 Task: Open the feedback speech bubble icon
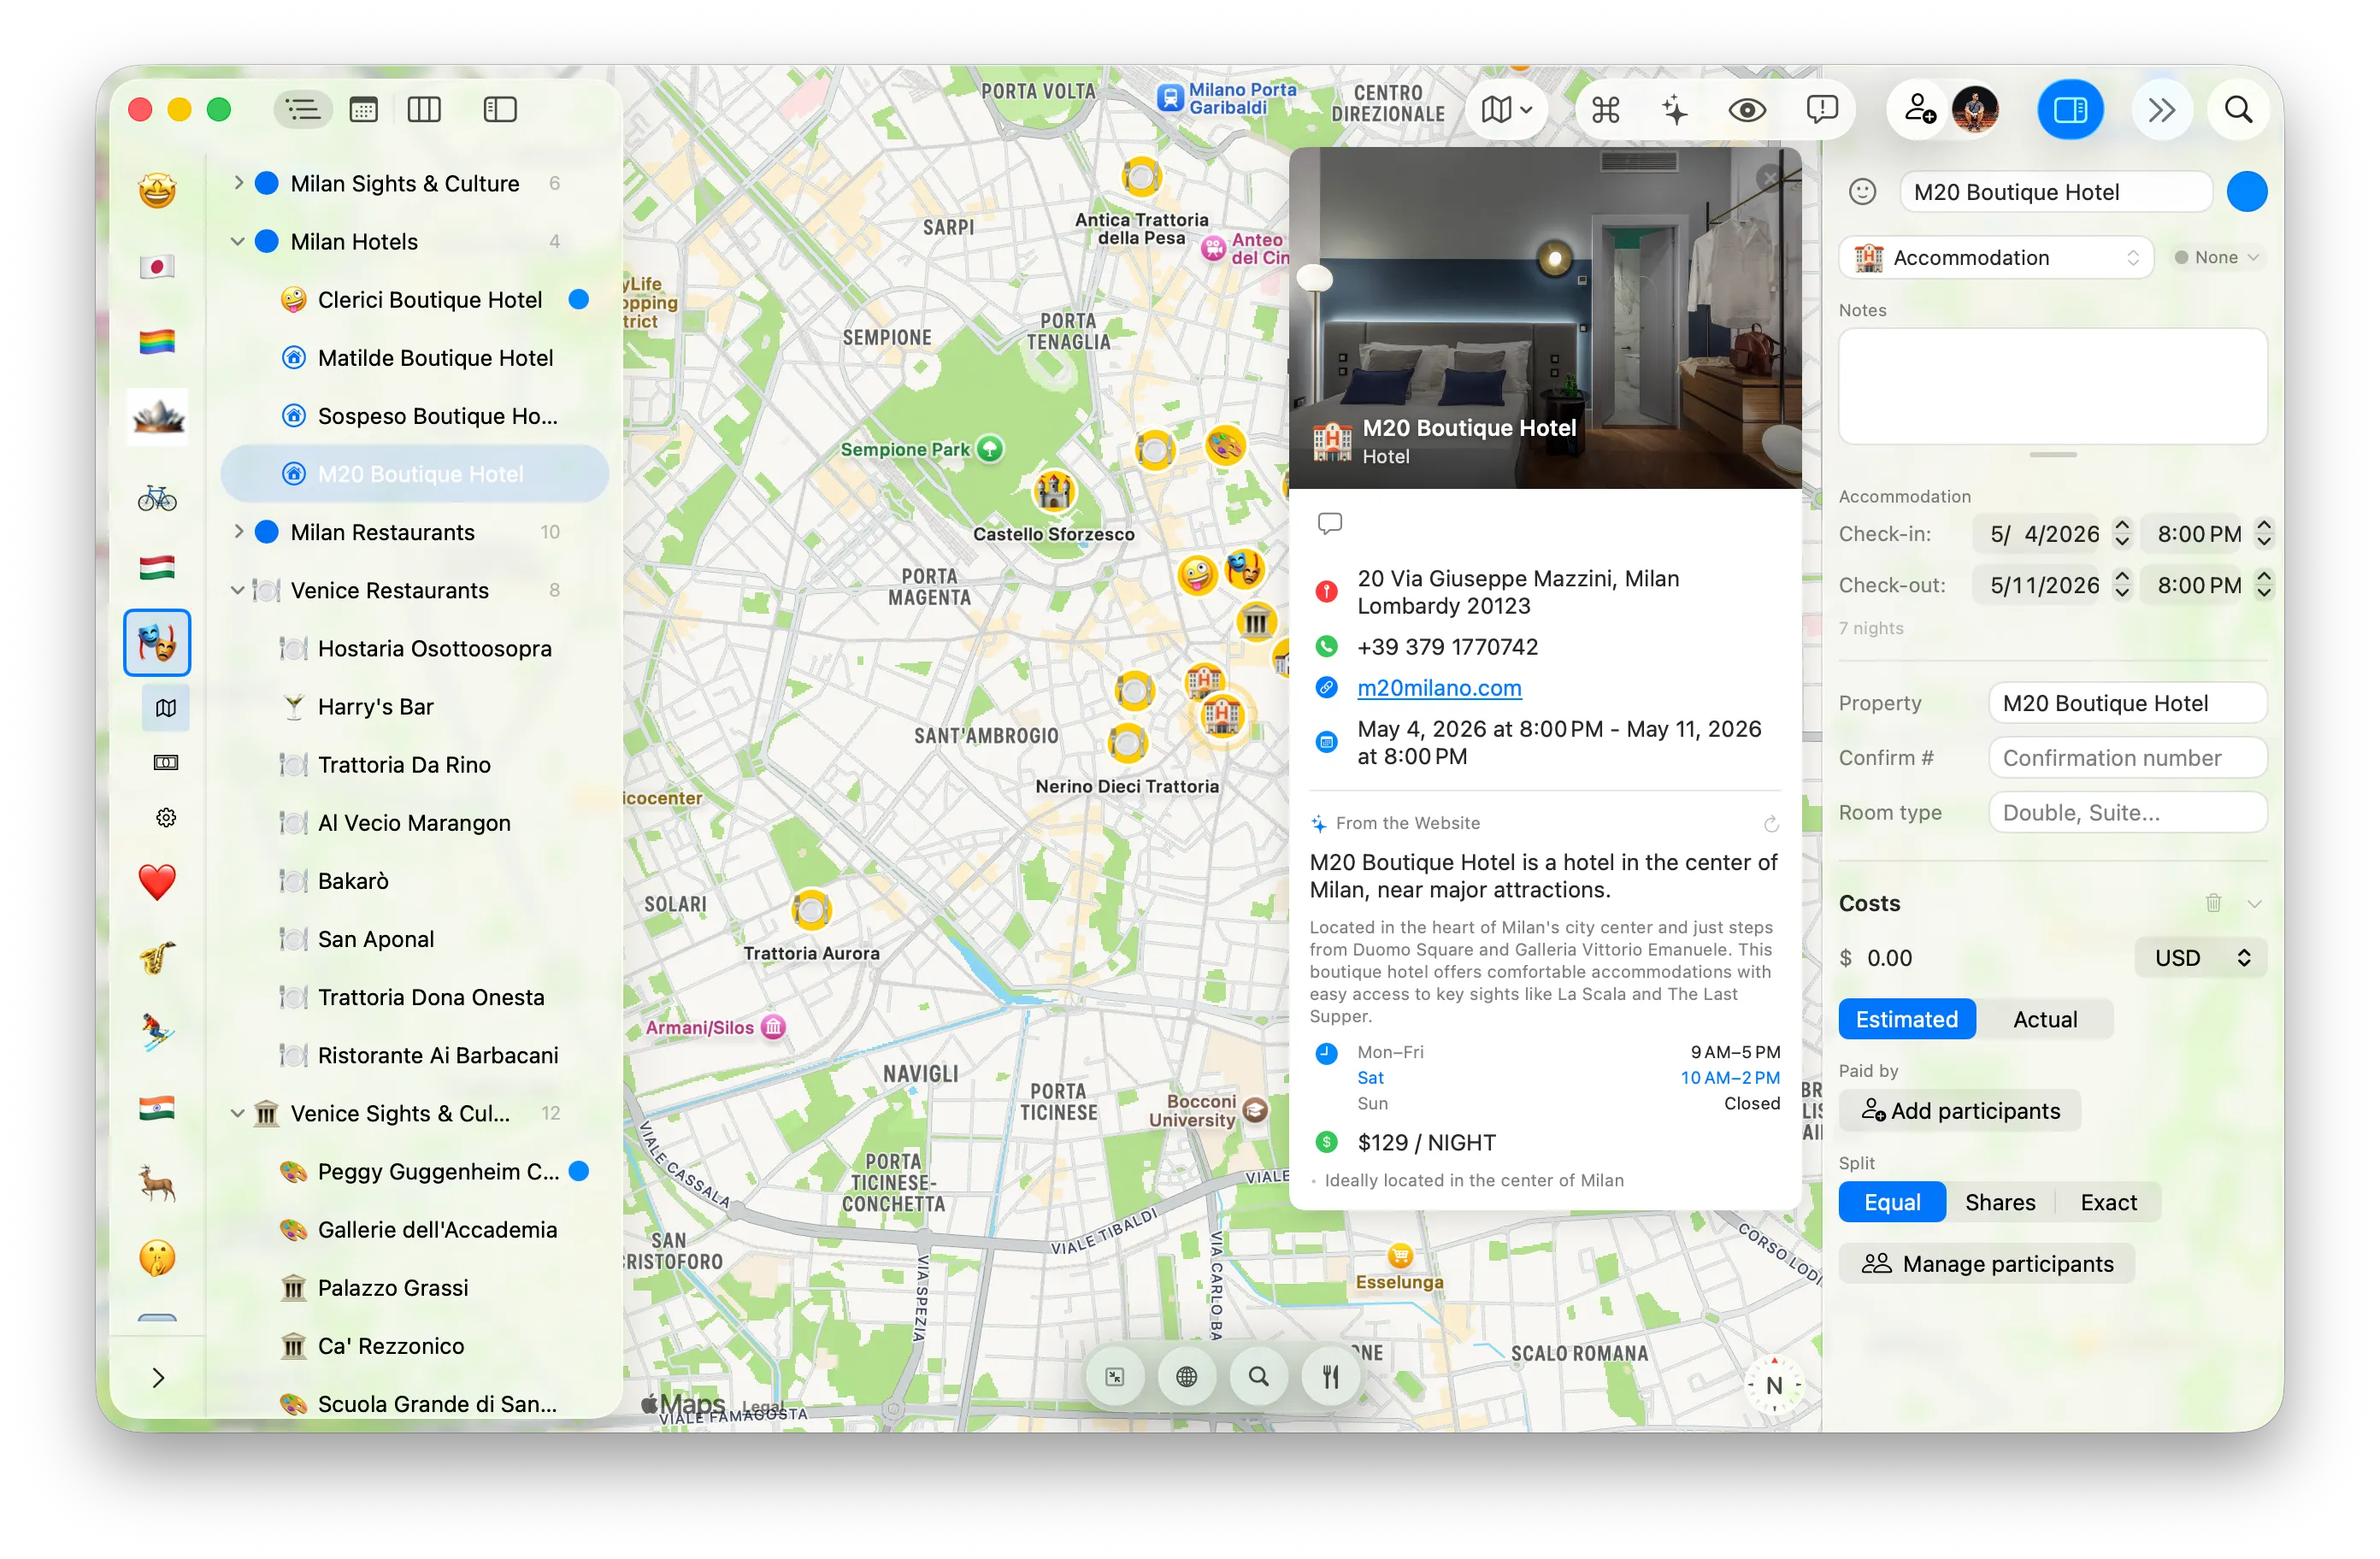(1821, 109)
